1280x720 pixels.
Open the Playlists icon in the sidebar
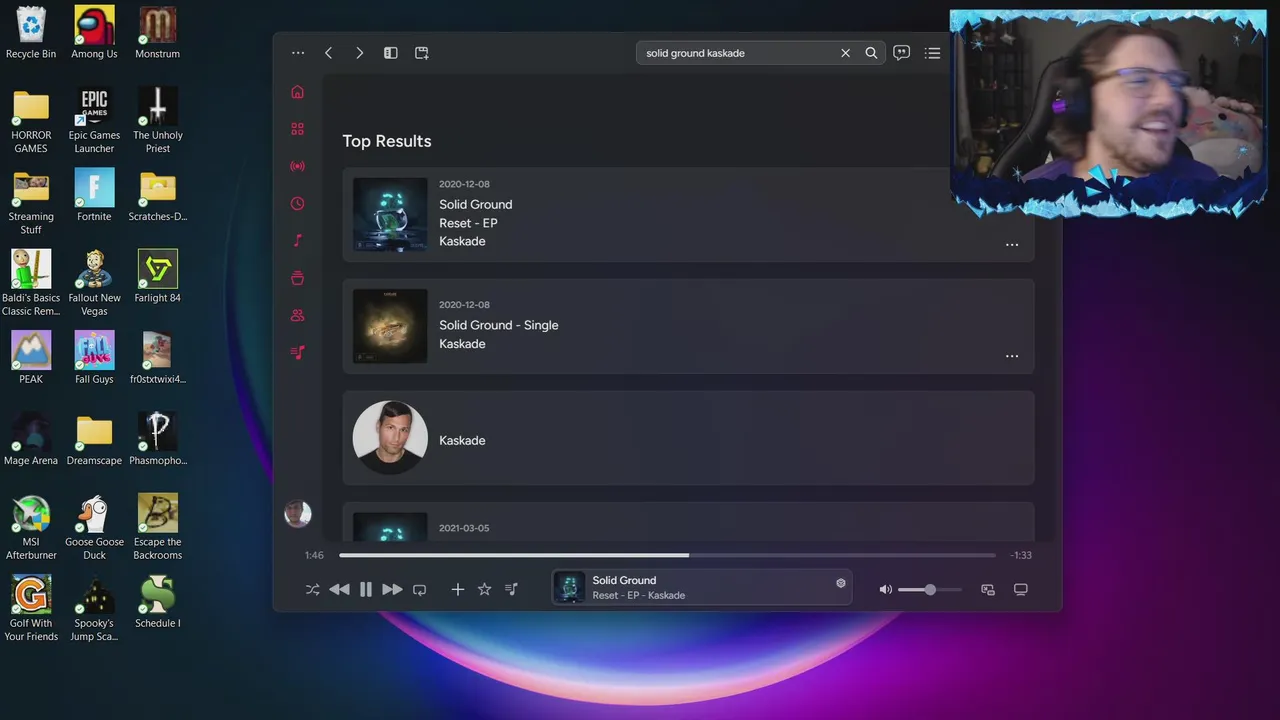[x=297, y=352]
